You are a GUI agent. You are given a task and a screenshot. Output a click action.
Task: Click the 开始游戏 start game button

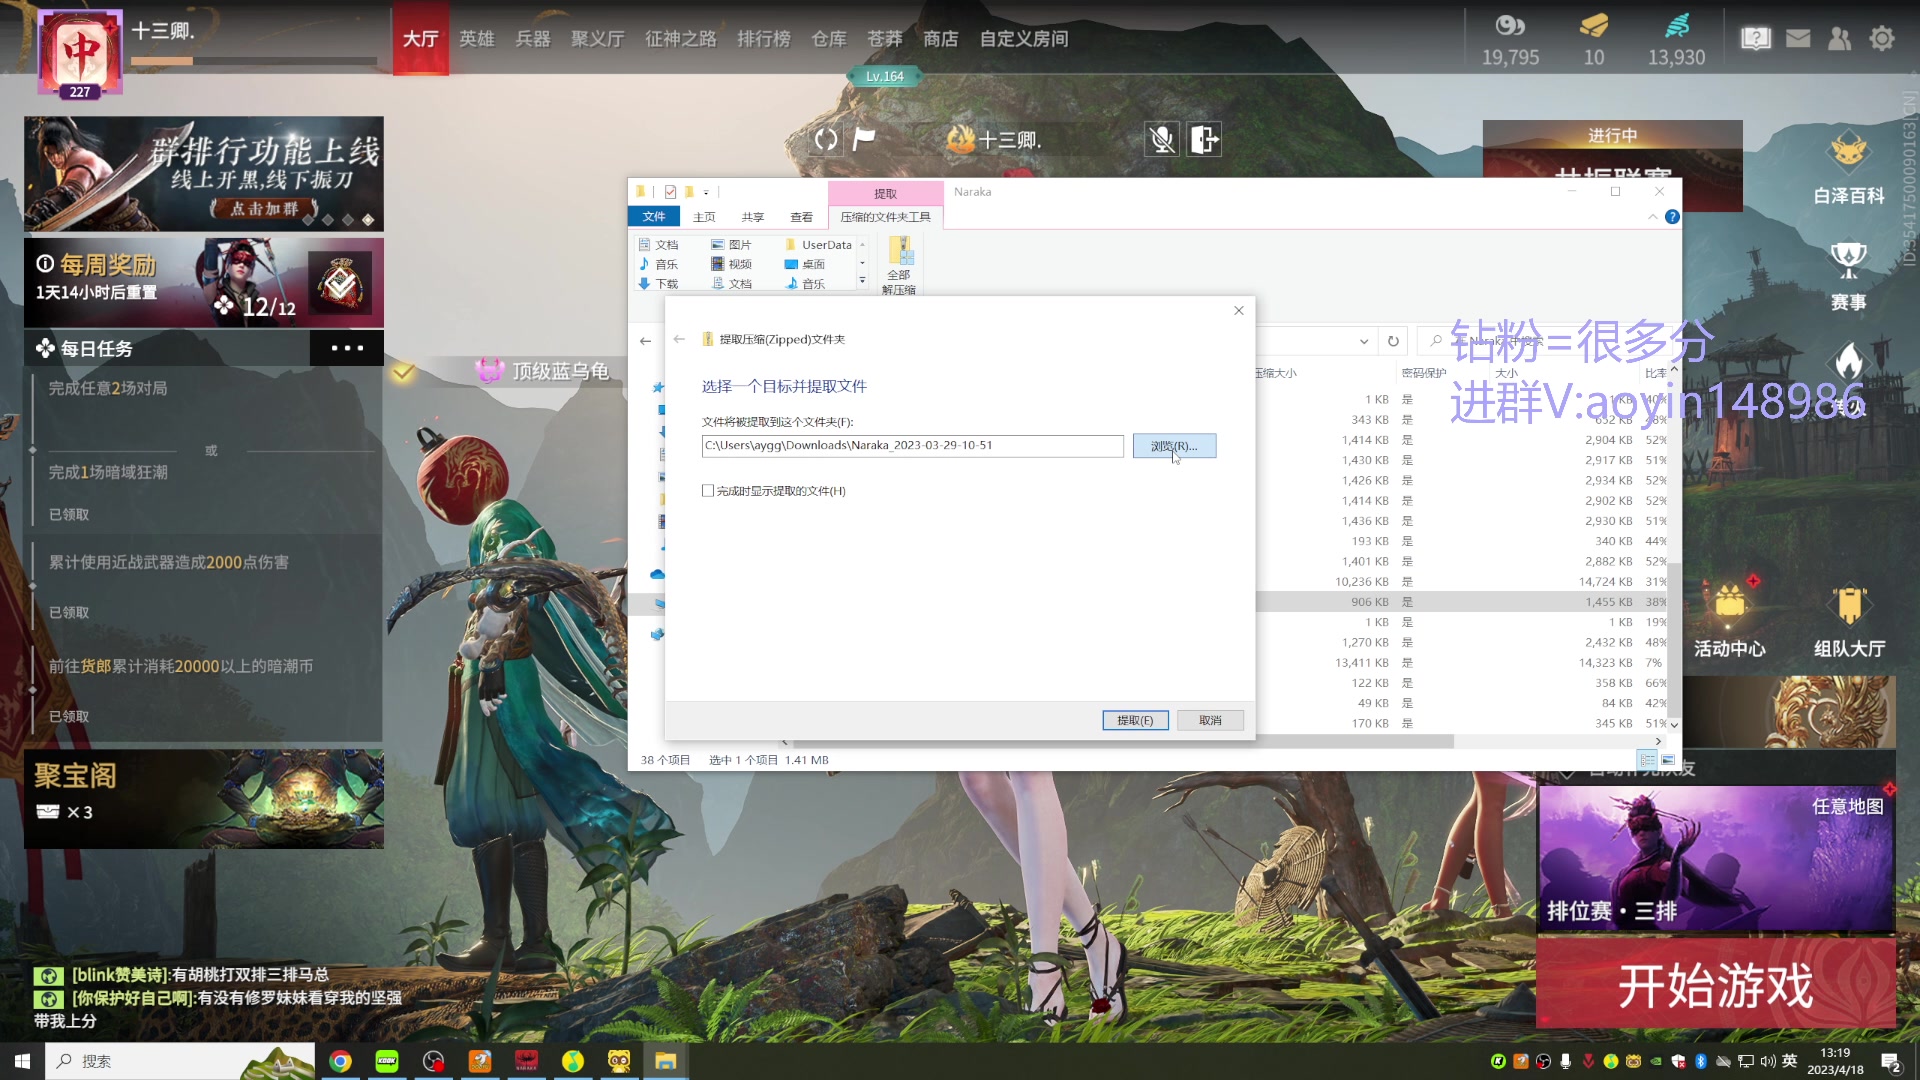(1716, 985)
